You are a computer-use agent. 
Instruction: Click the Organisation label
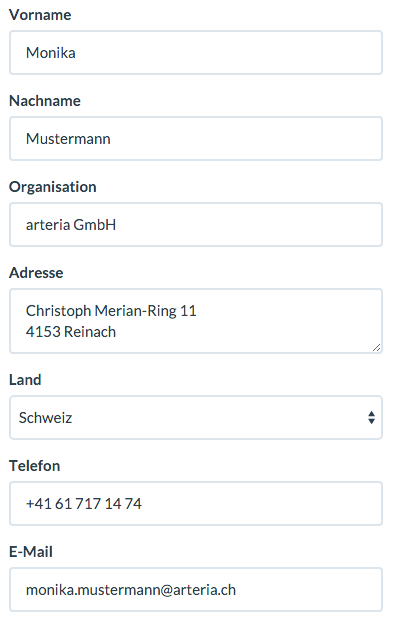(x=53, y=187)
